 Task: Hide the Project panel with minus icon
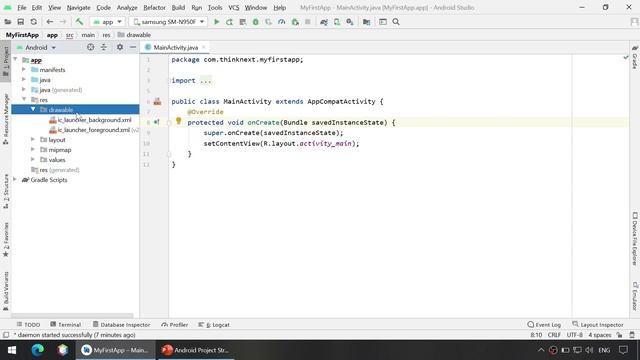(133, 47)
